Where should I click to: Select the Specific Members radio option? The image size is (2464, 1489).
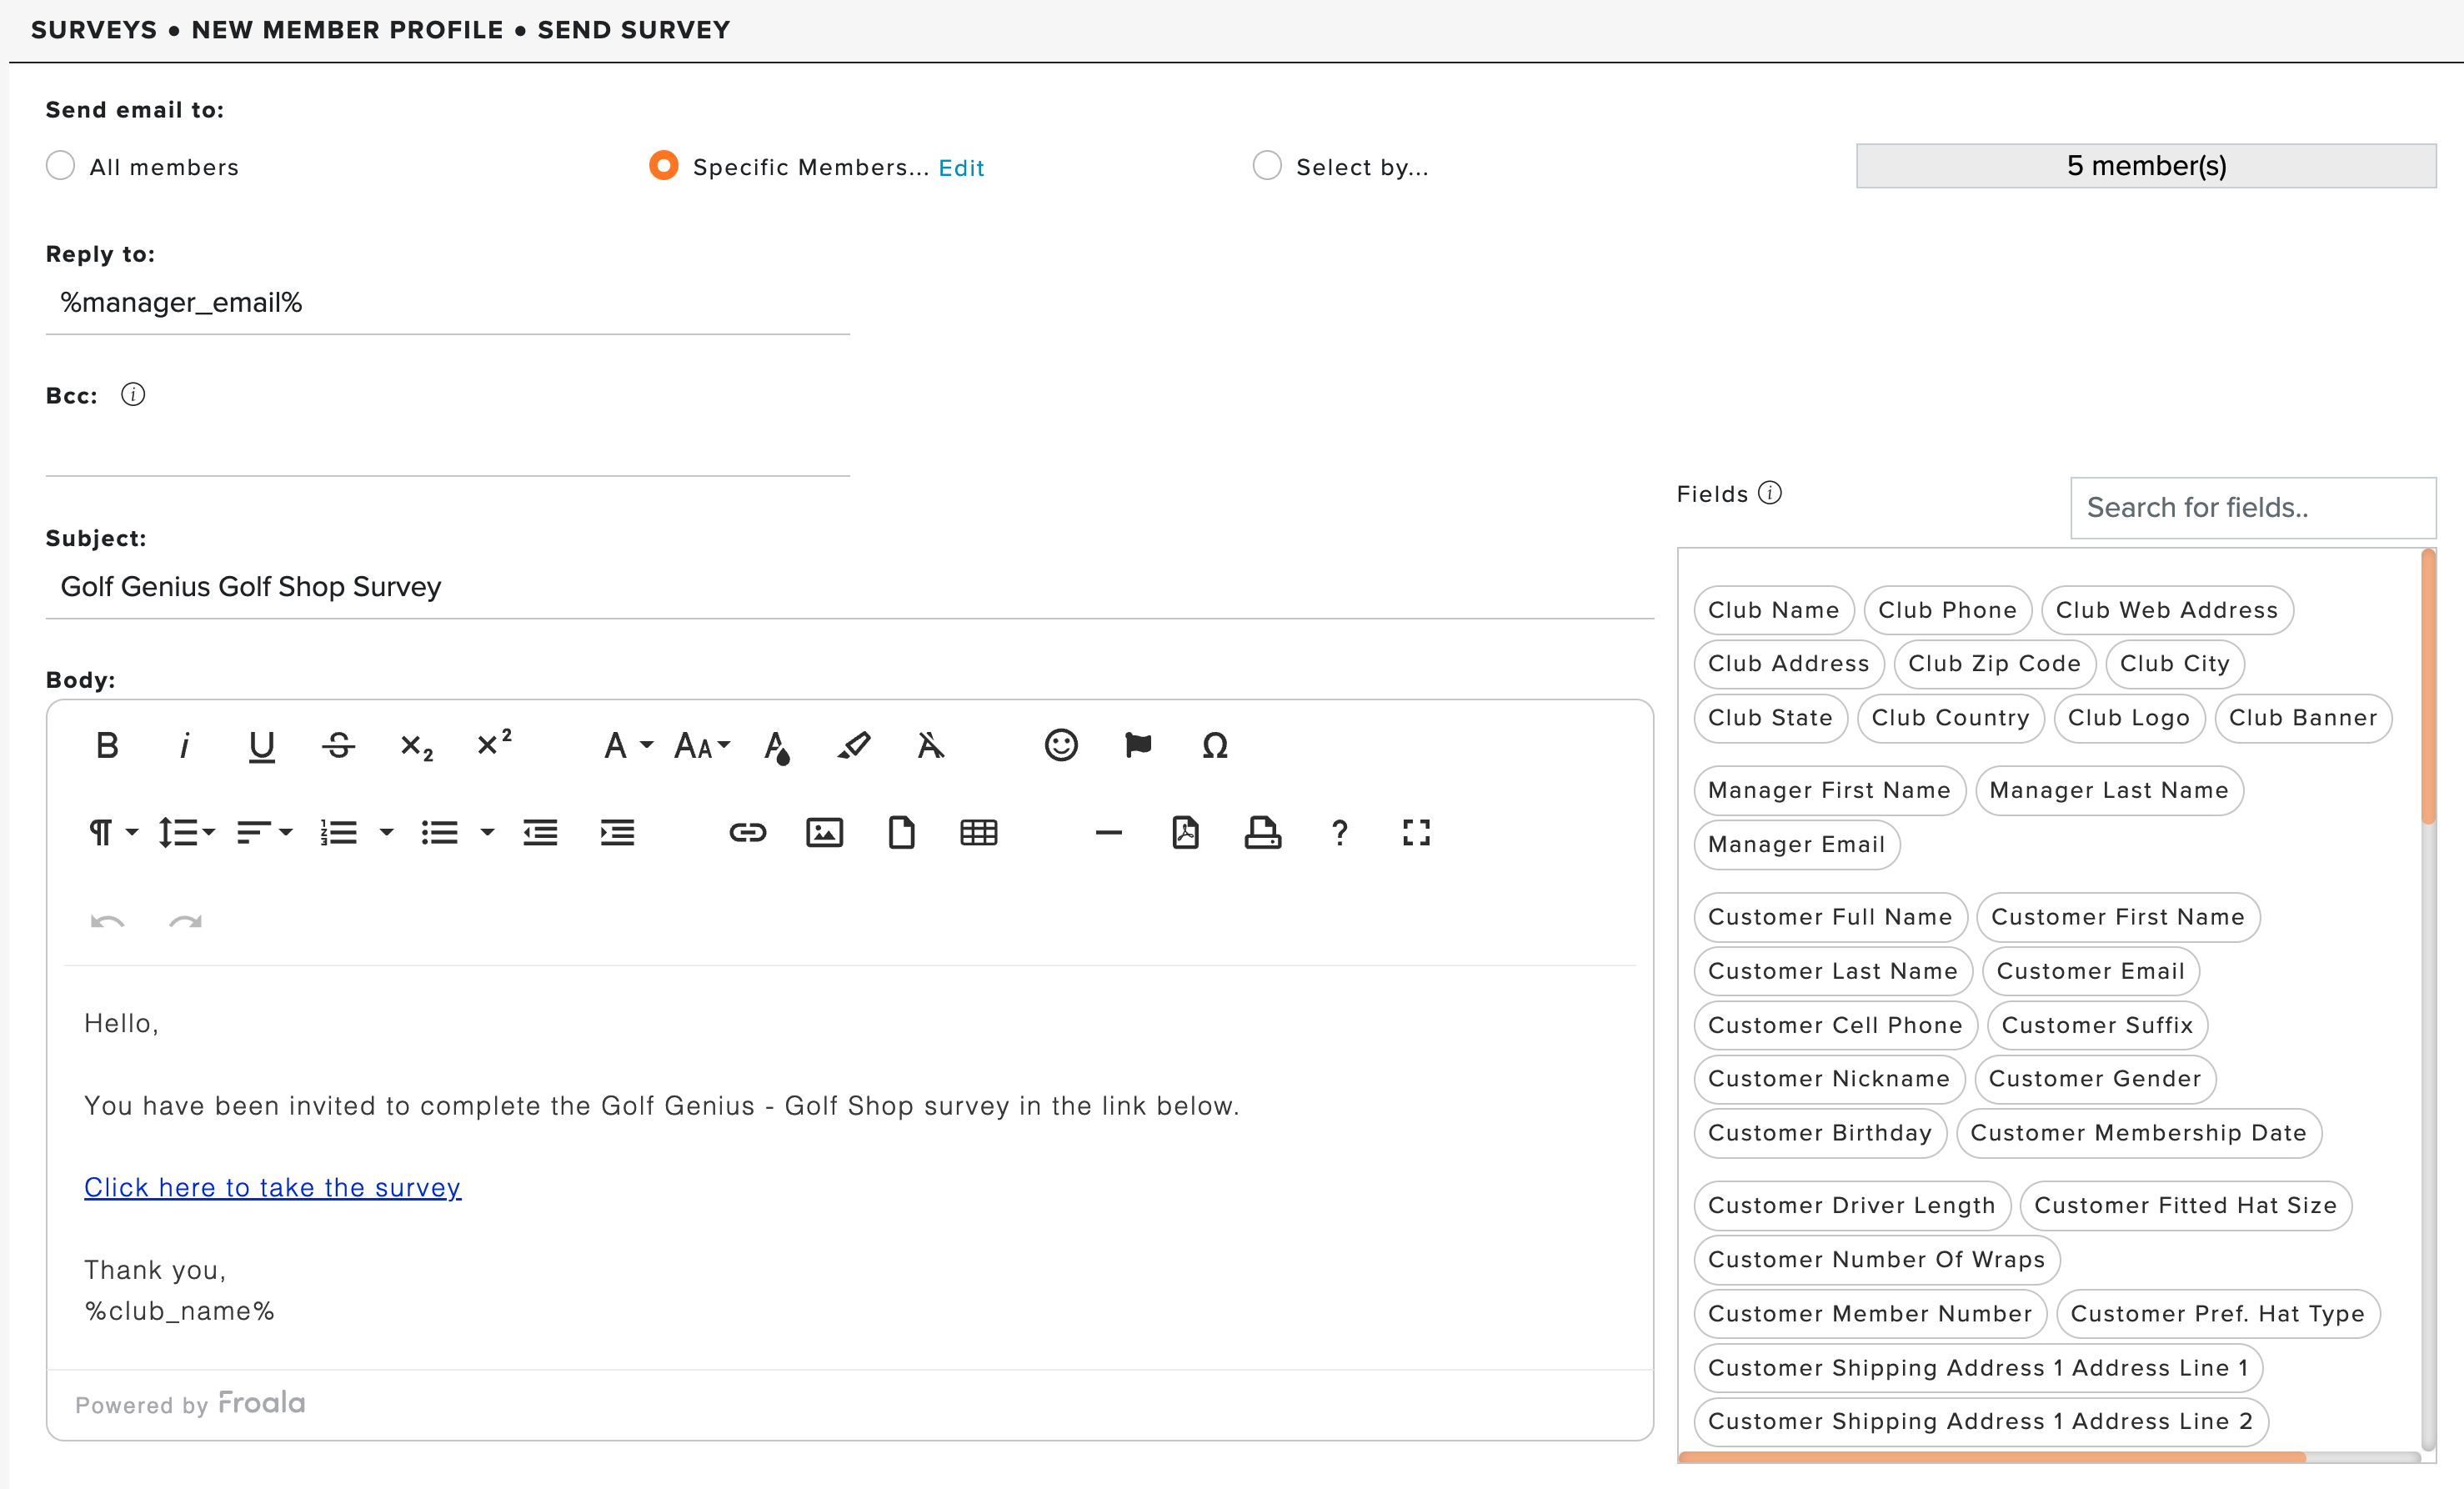(663, 166)
